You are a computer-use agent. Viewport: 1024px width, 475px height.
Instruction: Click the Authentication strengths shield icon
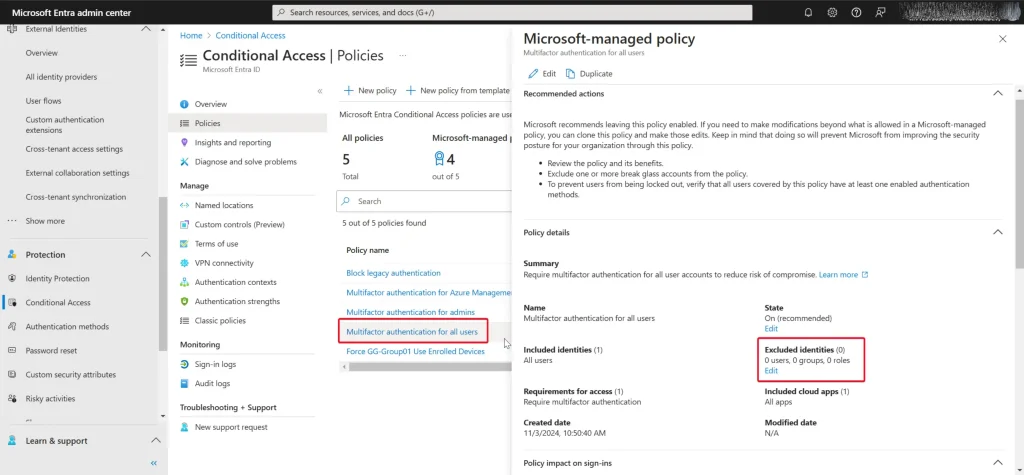point(184,301)
